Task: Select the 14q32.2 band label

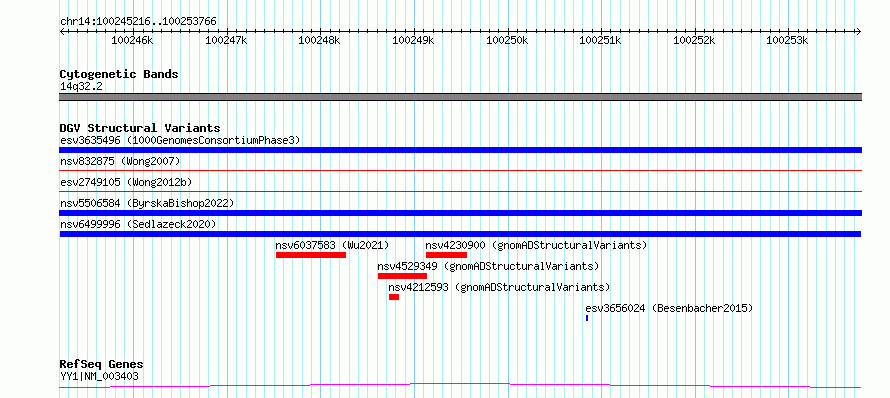Action: (81, 87)
